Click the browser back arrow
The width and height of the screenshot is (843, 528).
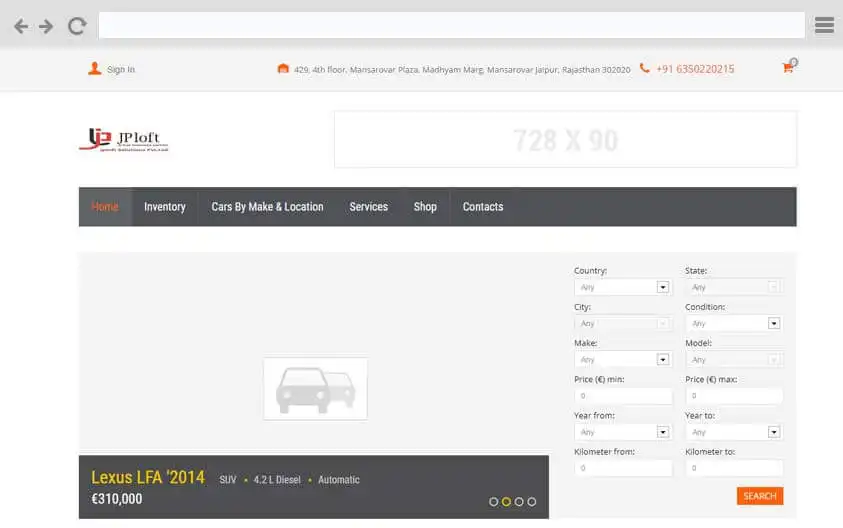(21, 26)
